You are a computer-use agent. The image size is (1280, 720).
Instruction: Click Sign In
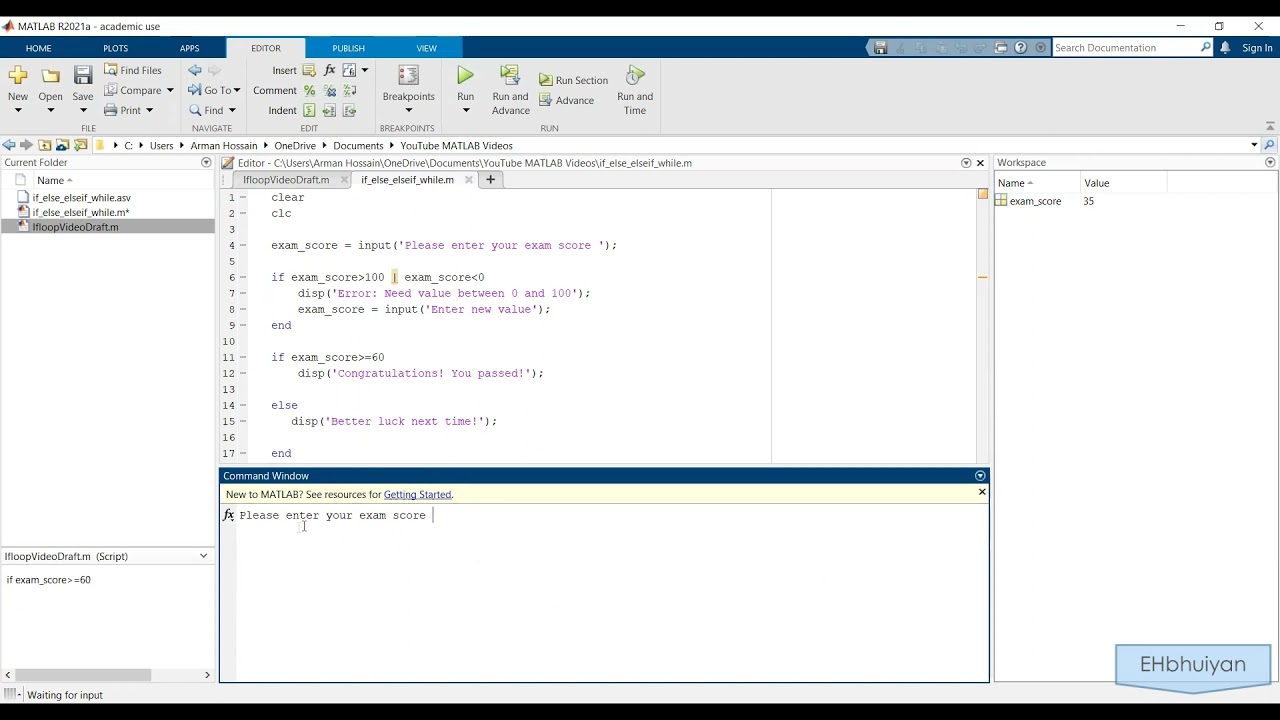click(1257, 48)
